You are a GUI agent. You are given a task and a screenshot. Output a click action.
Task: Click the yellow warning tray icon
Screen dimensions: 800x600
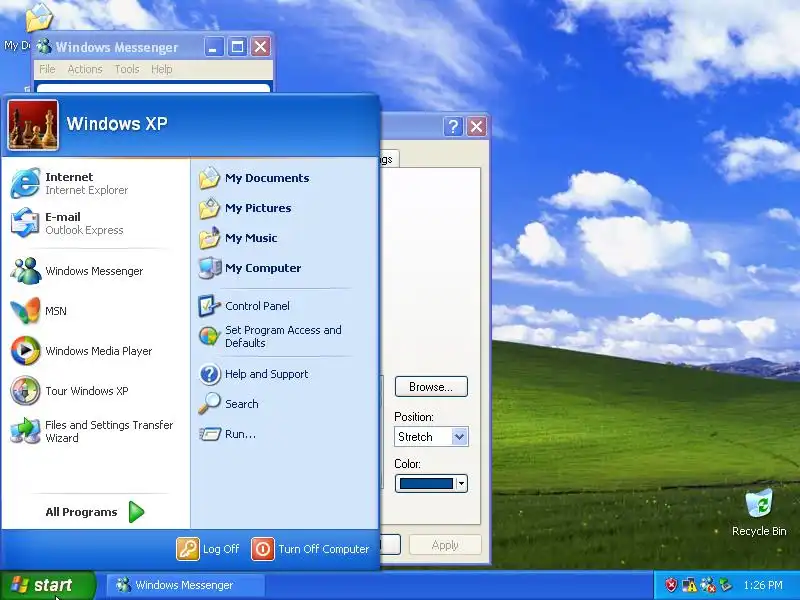click(x=689, y=585)
